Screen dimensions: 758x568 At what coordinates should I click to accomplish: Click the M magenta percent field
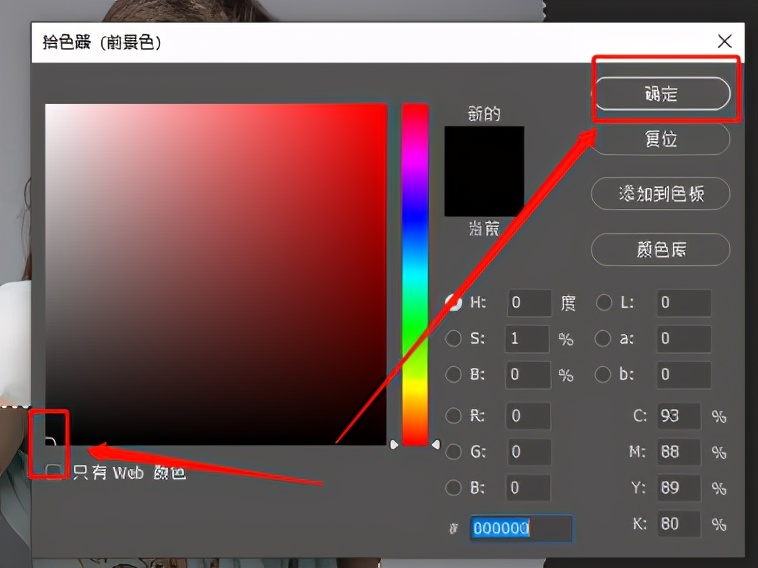679,452
